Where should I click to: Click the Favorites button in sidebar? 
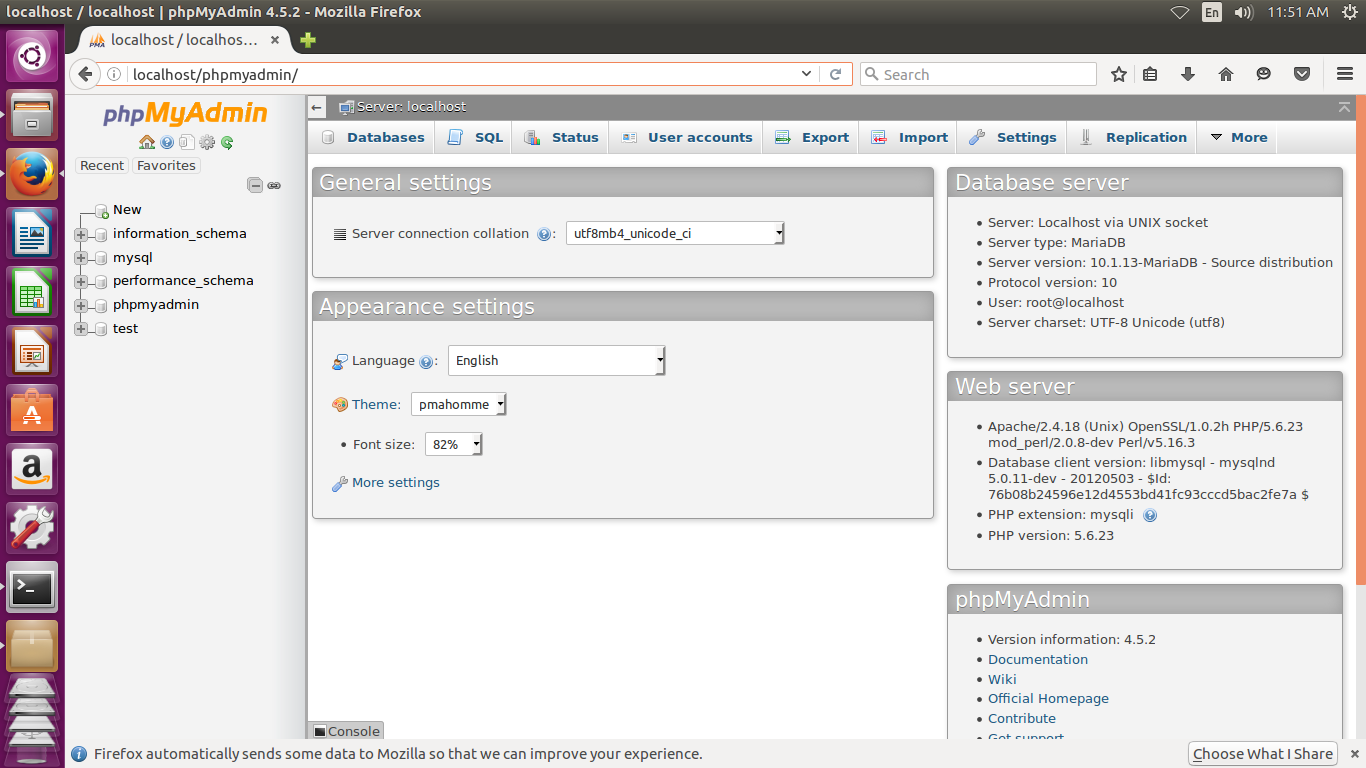pyautogui.click(x=166, y=166)
